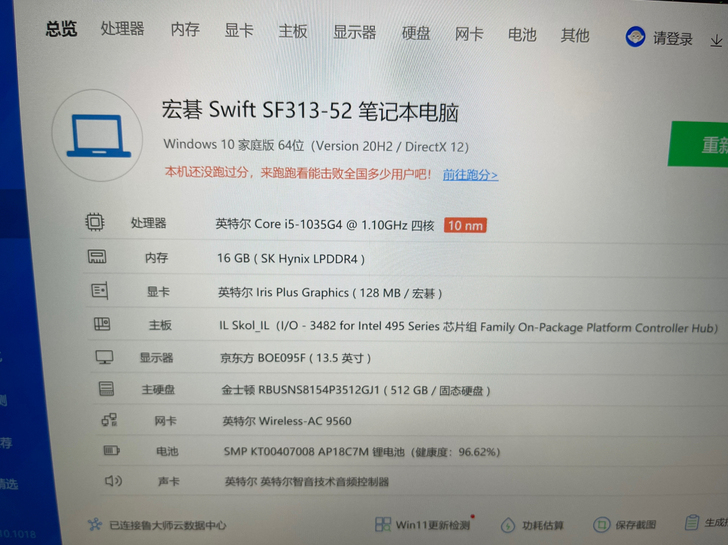Click the 声卡 row label

coord(168,481)
